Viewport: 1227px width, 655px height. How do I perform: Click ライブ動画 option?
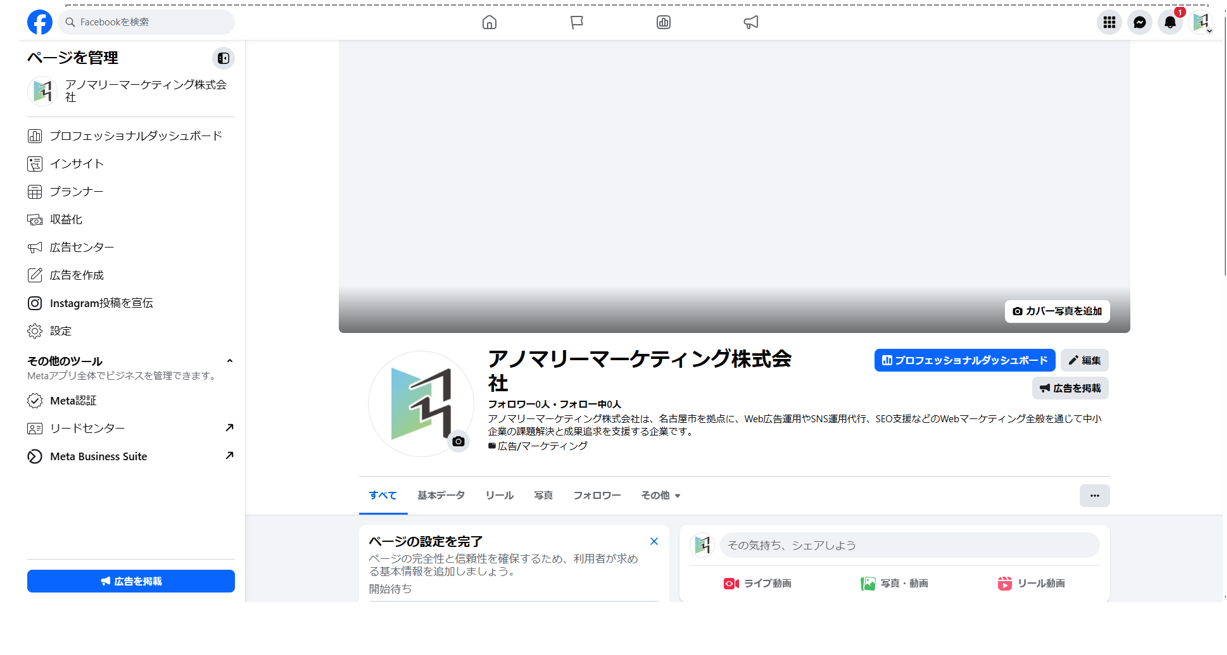coord(758,584)
